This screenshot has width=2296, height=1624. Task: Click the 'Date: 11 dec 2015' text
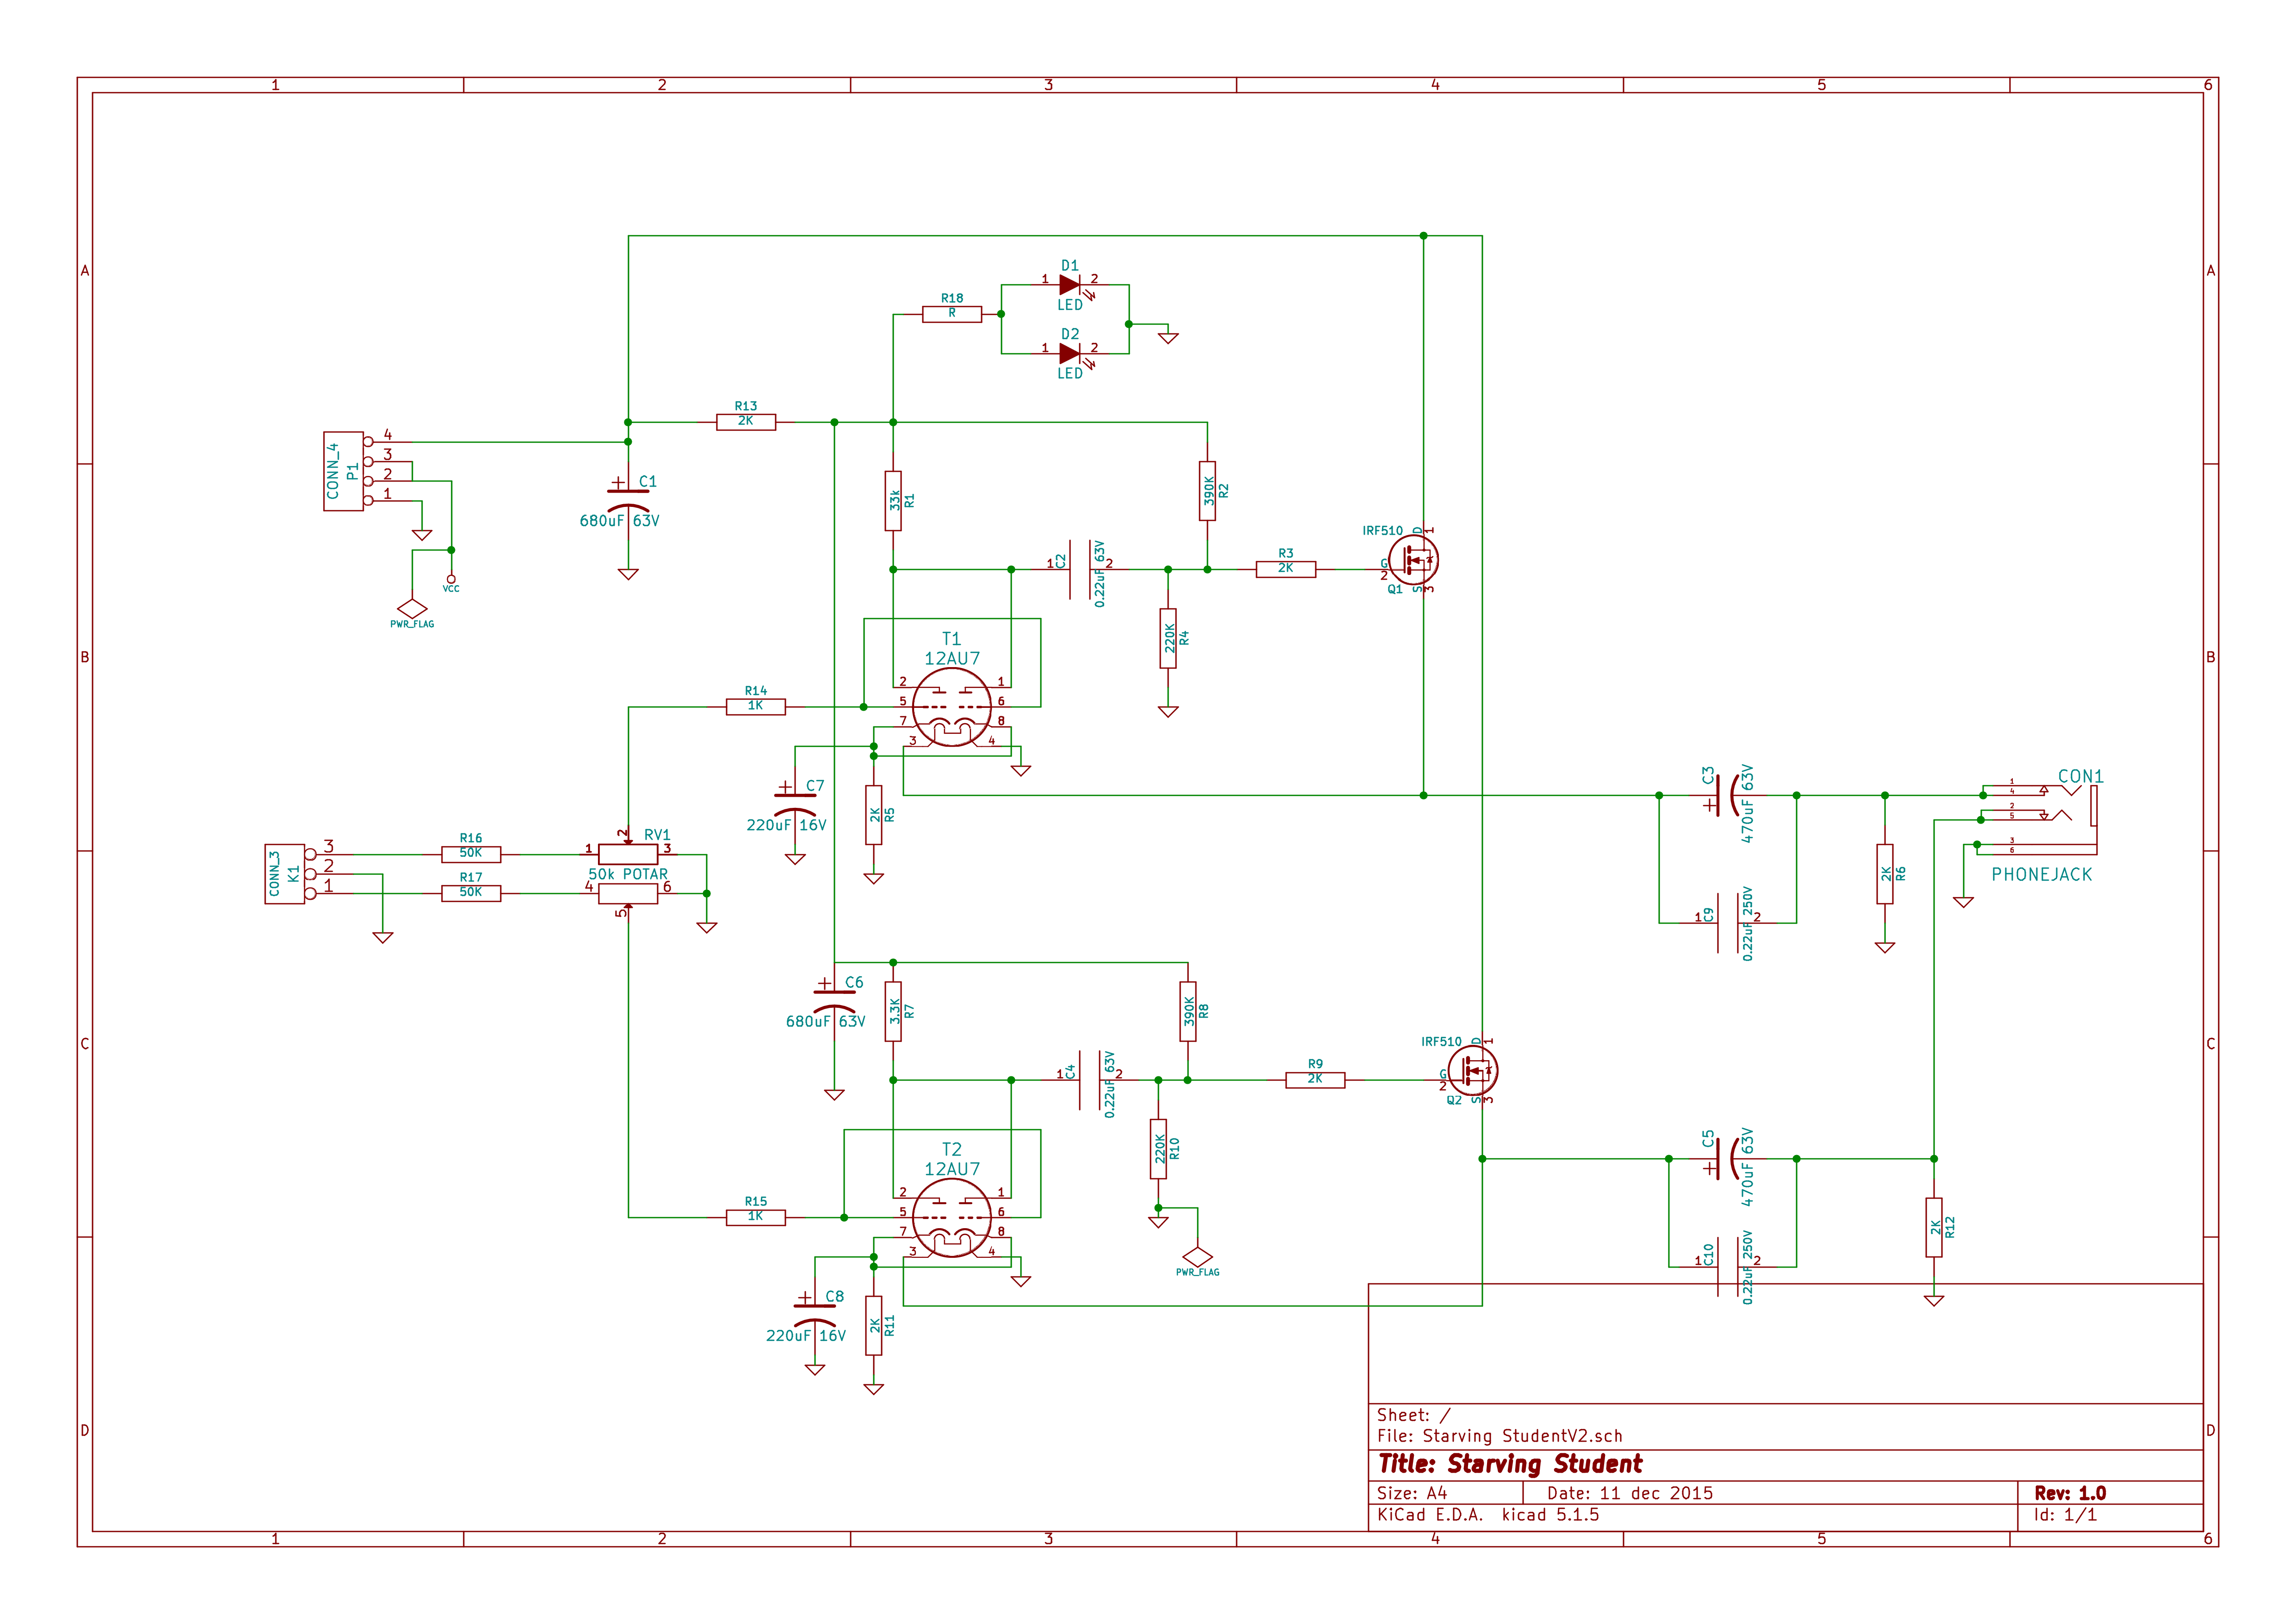pos(1630,1494)
